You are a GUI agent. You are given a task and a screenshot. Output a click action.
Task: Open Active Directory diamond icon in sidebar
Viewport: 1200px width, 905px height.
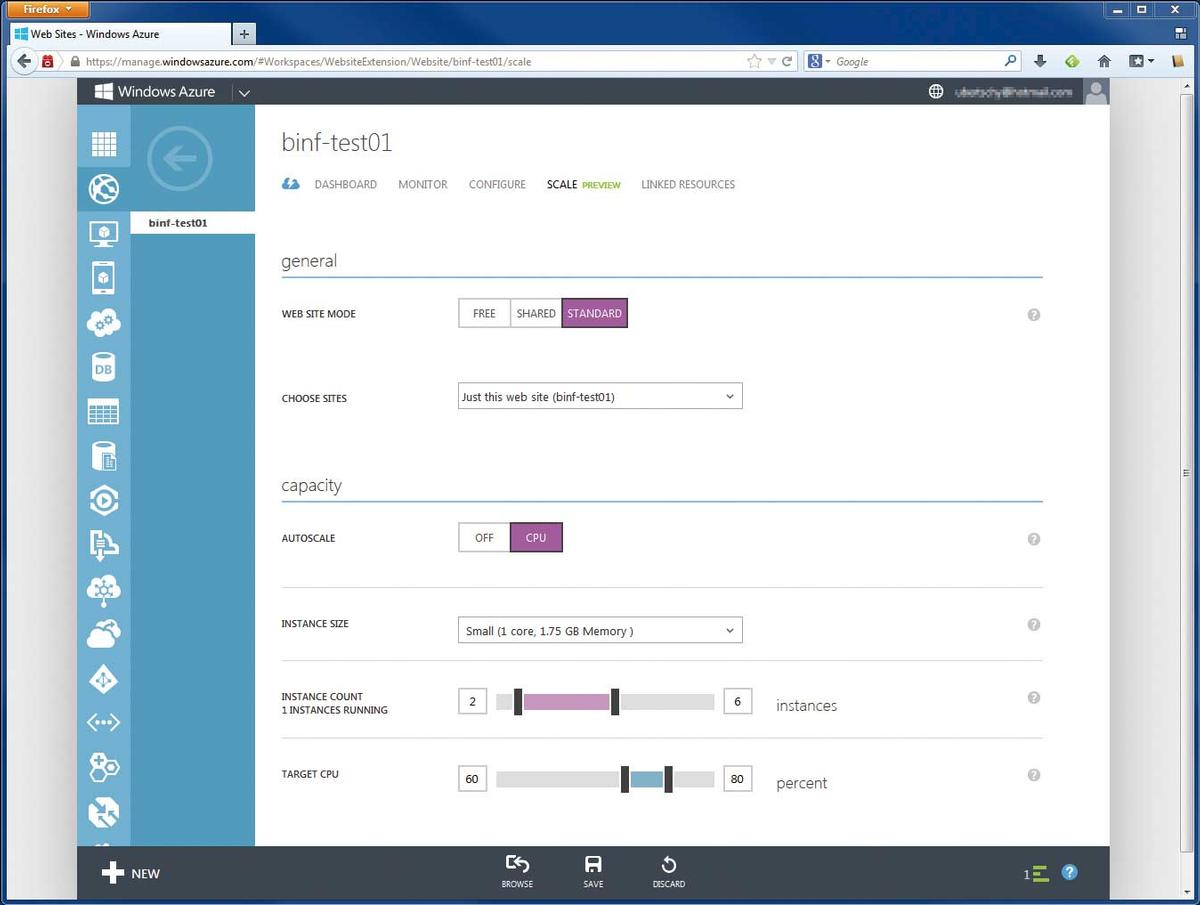click(x=104, y=679)
